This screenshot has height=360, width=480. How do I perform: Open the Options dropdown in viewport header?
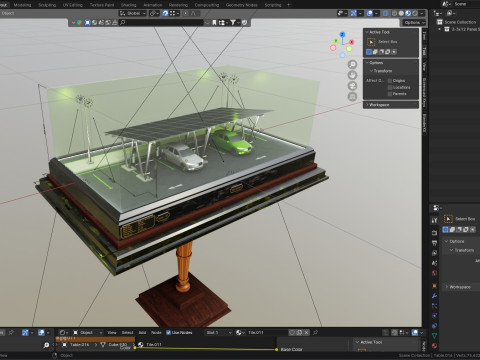[414, 22]
